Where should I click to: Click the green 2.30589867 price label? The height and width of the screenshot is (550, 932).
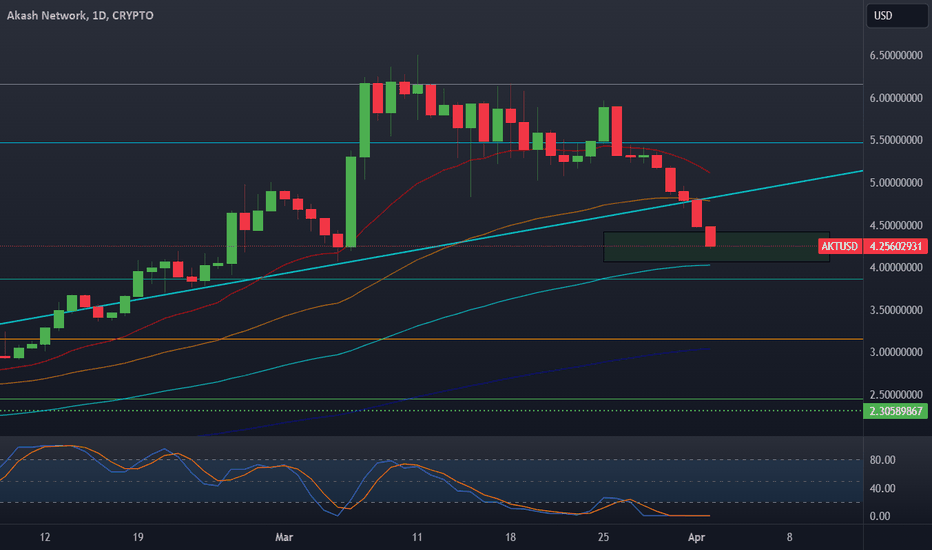click(x=895, y=411)
